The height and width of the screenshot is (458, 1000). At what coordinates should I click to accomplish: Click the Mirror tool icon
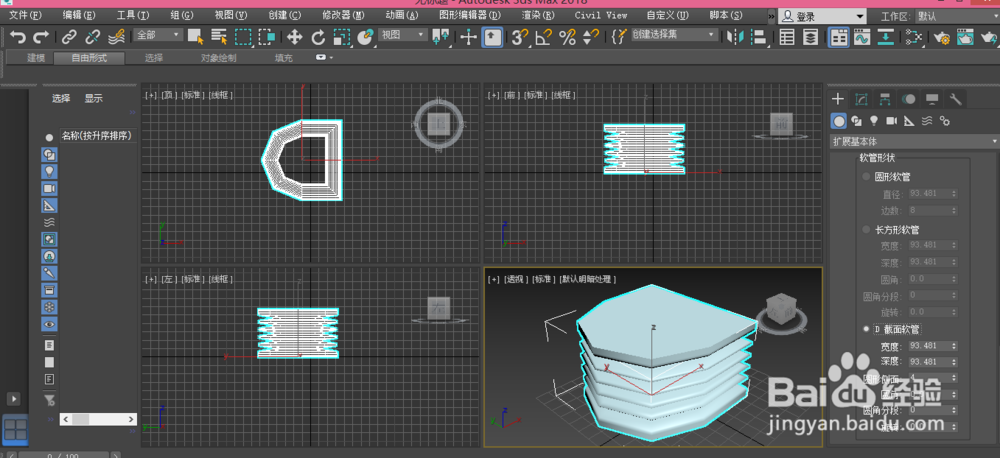(736, 37)
